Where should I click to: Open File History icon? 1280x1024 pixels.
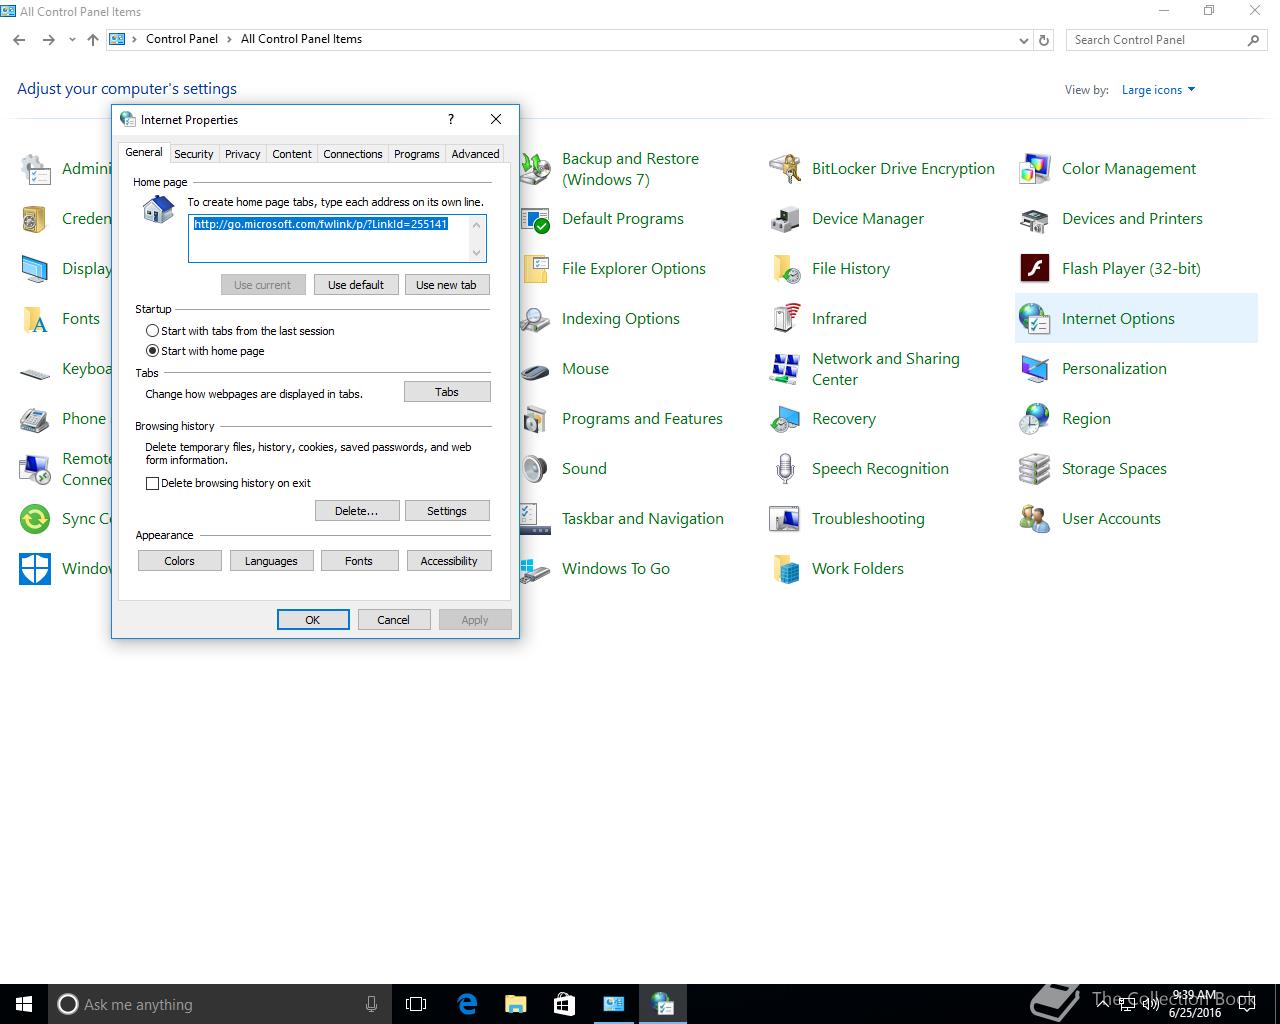click(x=785, y=269)
